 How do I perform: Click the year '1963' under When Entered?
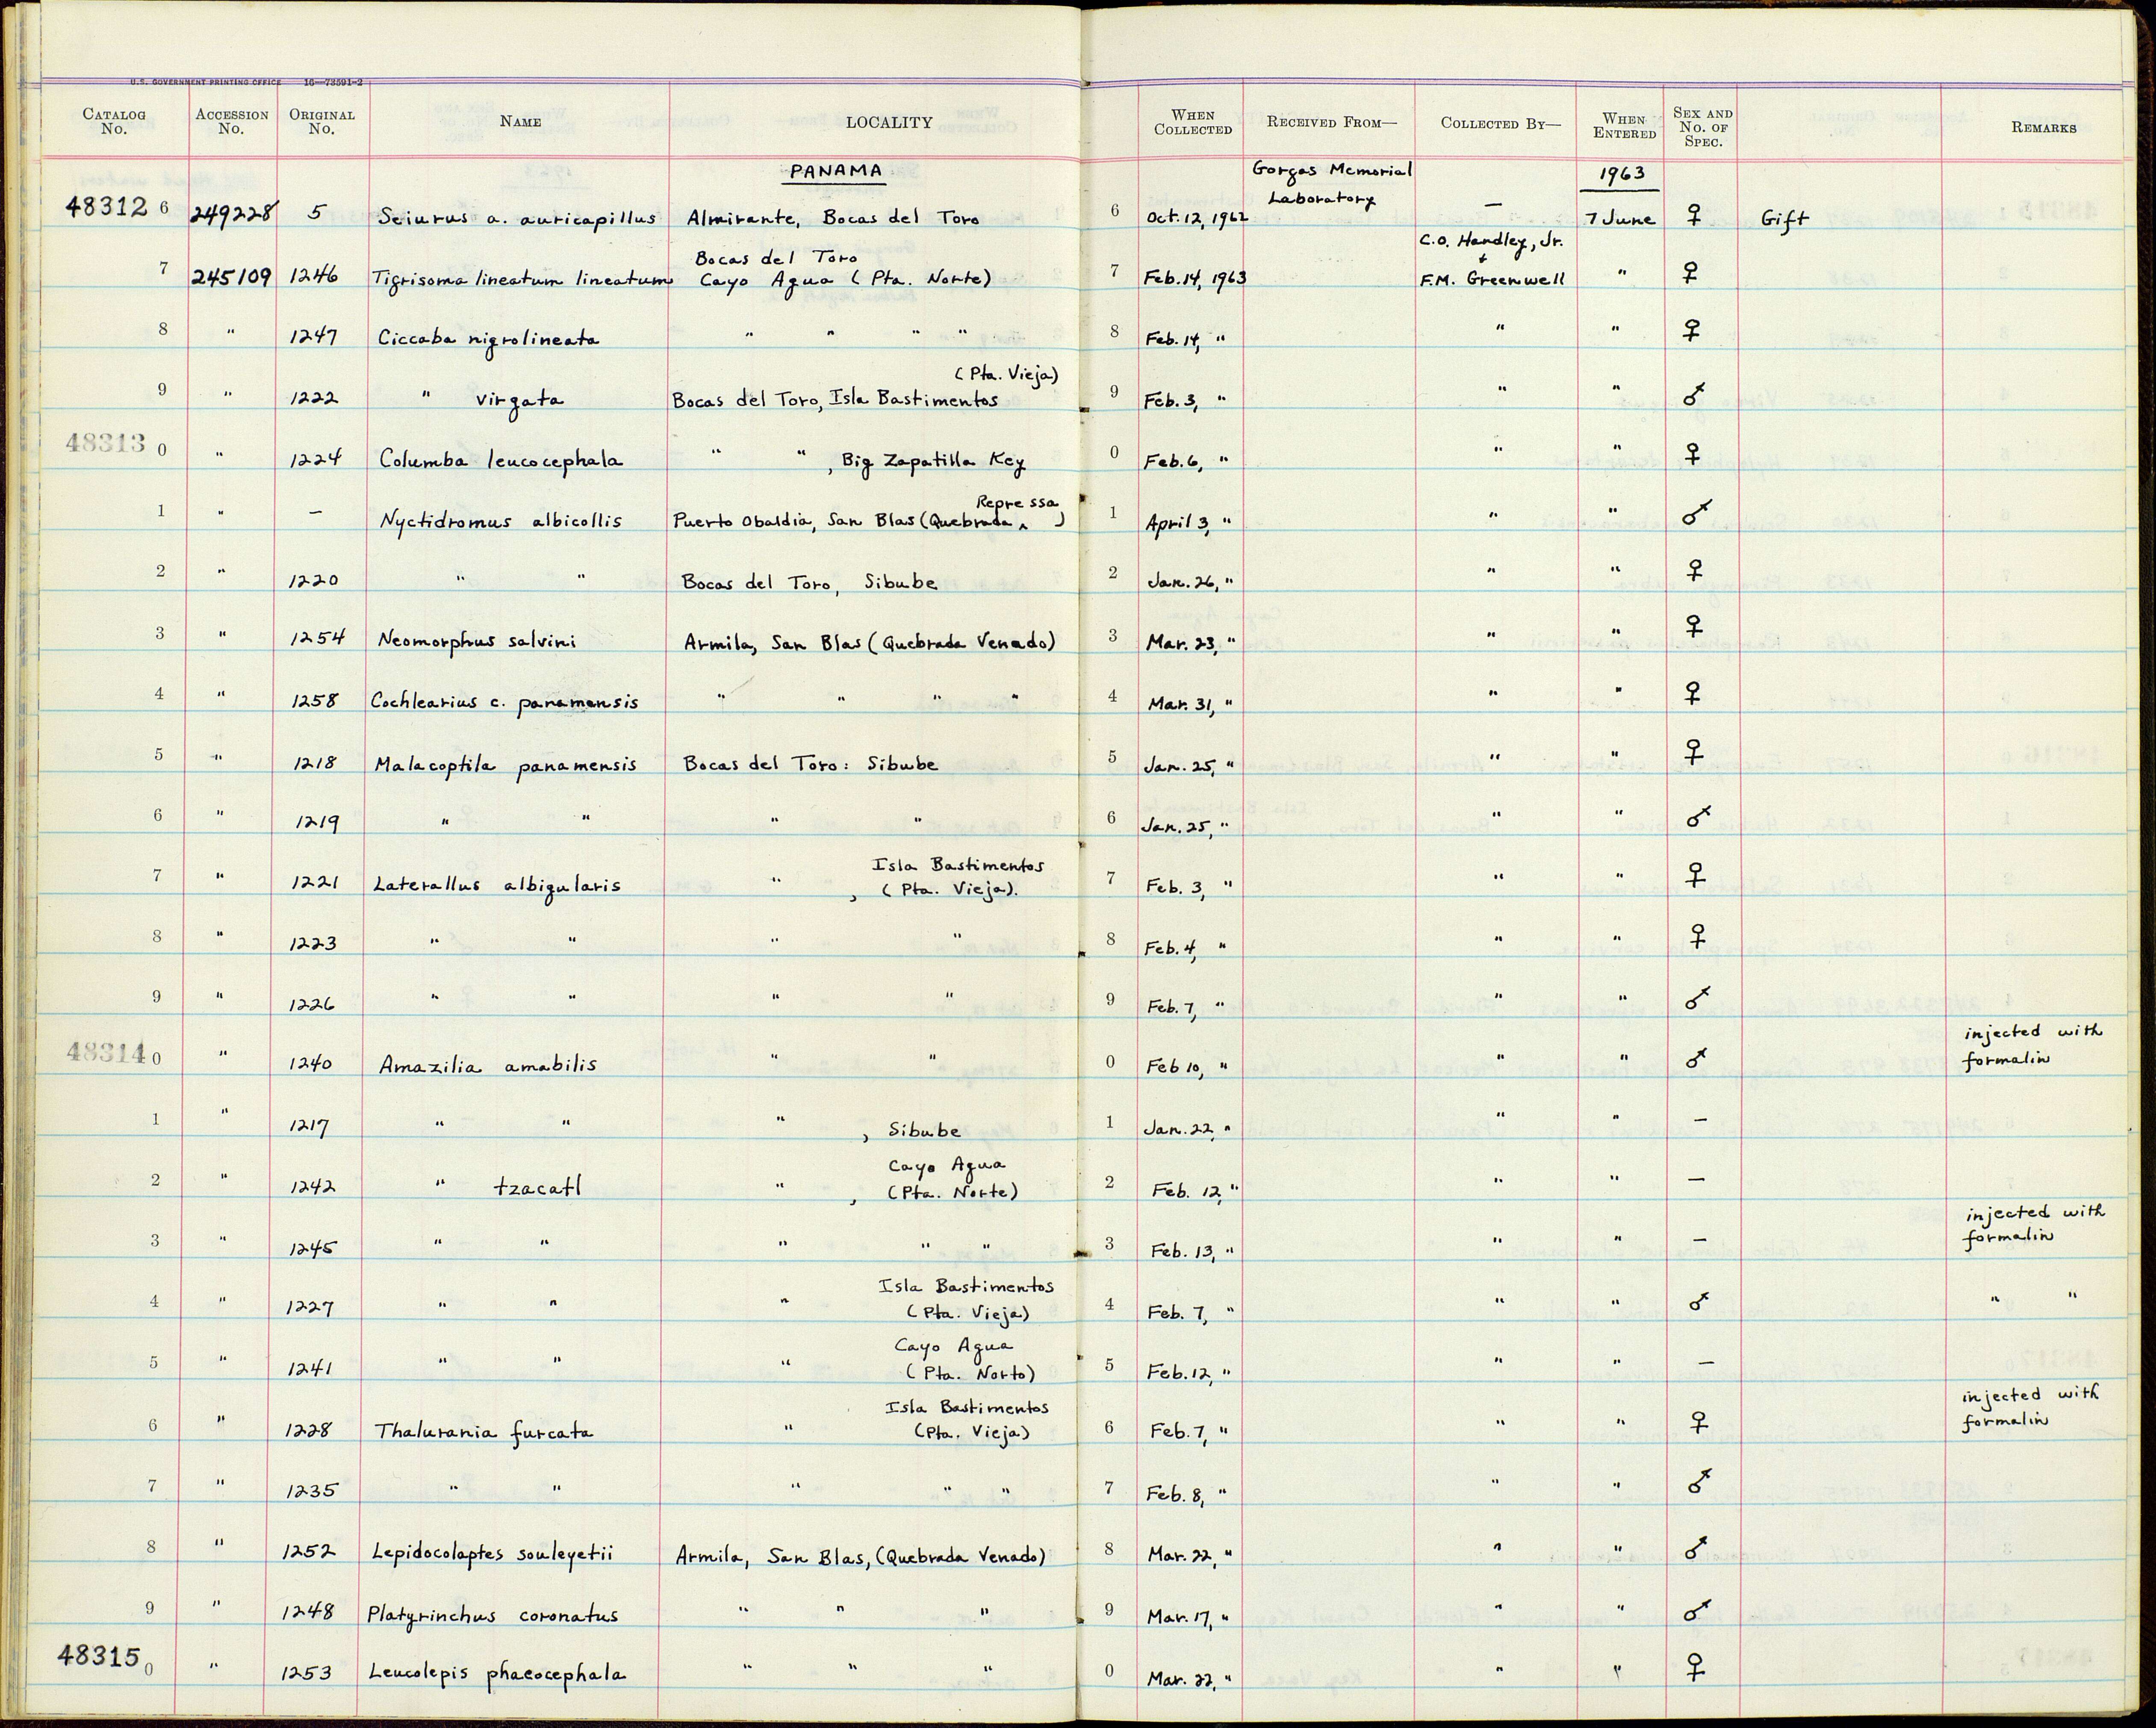[x=1623, y=174]
